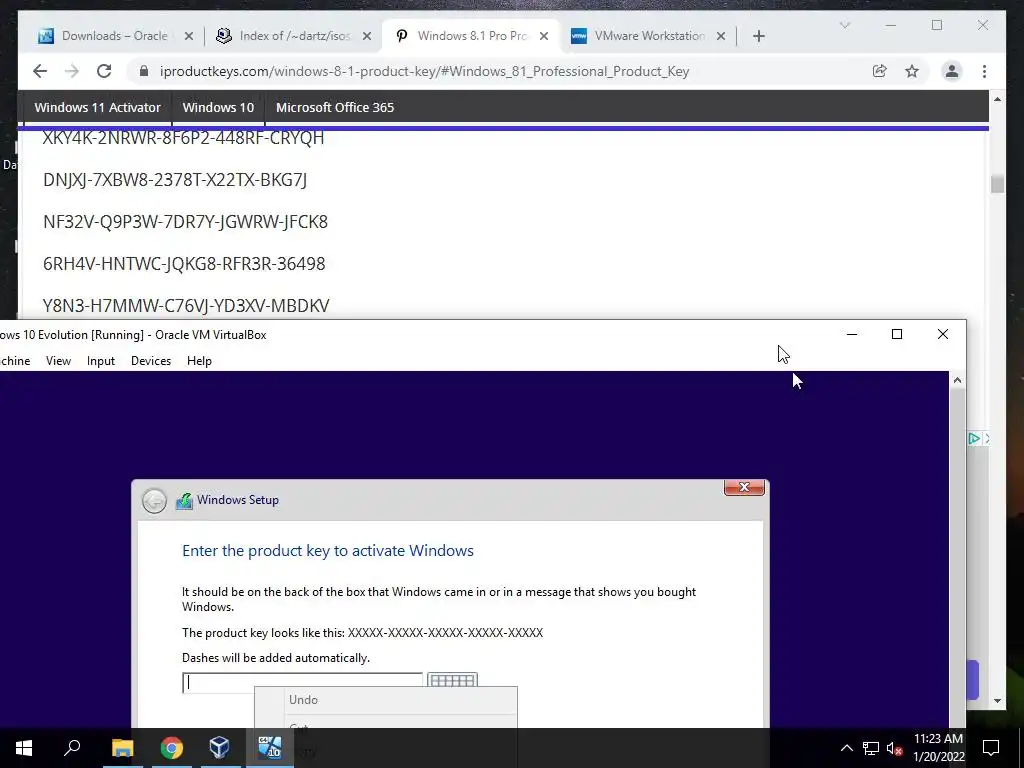Minimize the VirtualBox VM window
This screenshot has width=1024, height=768.
coord(852,334)
